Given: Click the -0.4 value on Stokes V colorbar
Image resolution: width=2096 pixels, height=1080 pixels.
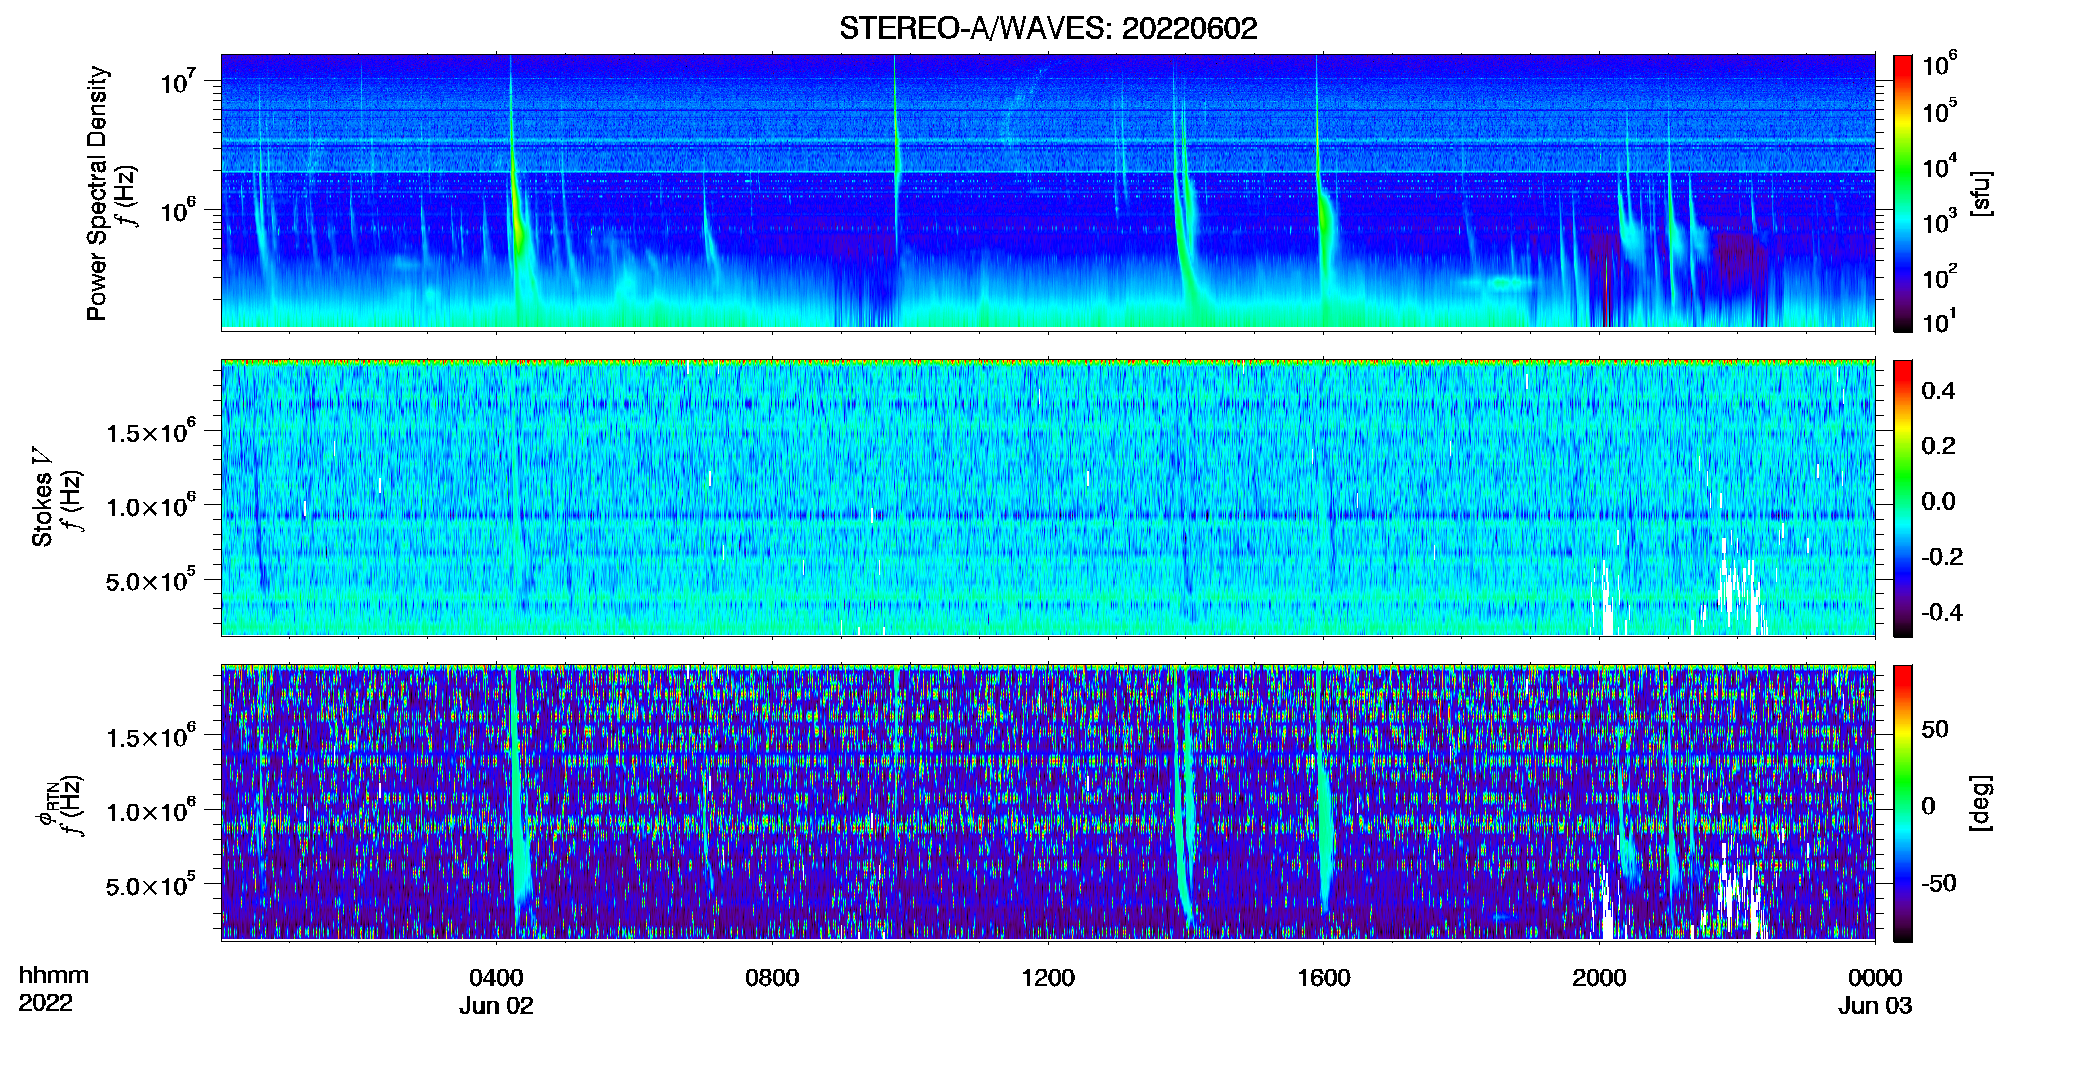Looking at the screenshot, I should (1942, 612).
